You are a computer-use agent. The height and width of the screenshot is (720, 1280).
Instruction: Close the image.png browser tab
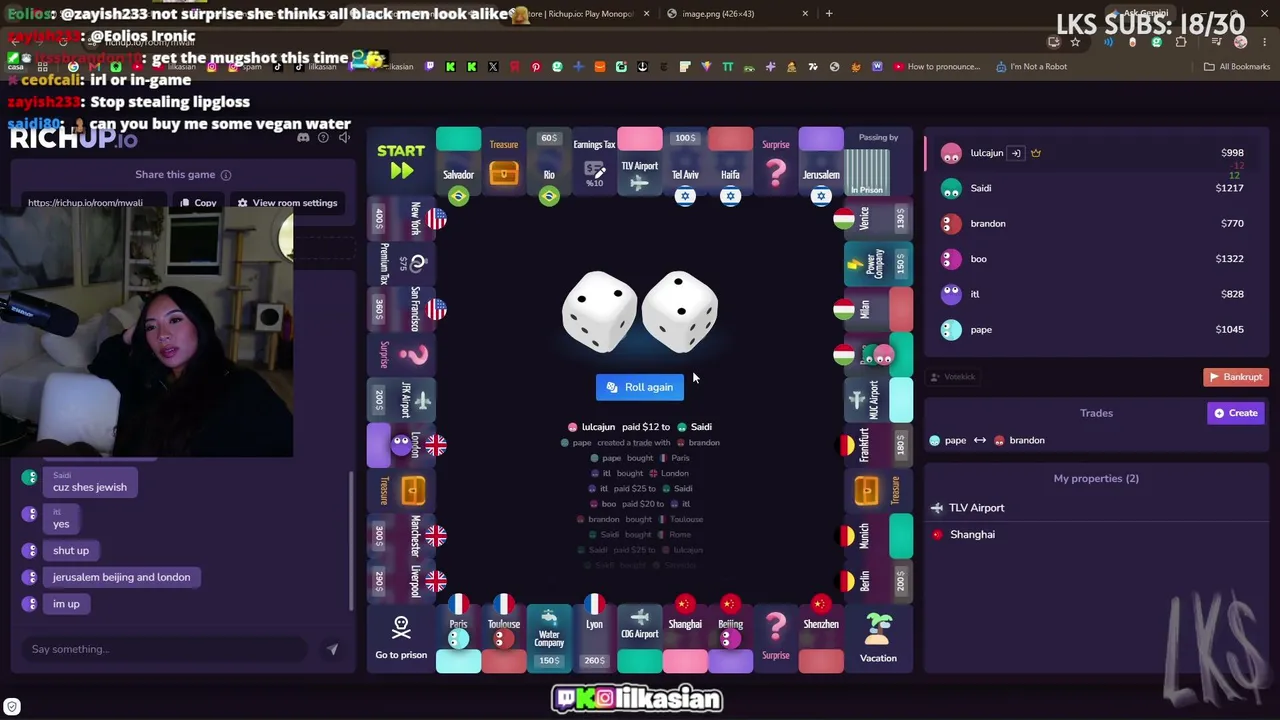(x=805, y=14)
